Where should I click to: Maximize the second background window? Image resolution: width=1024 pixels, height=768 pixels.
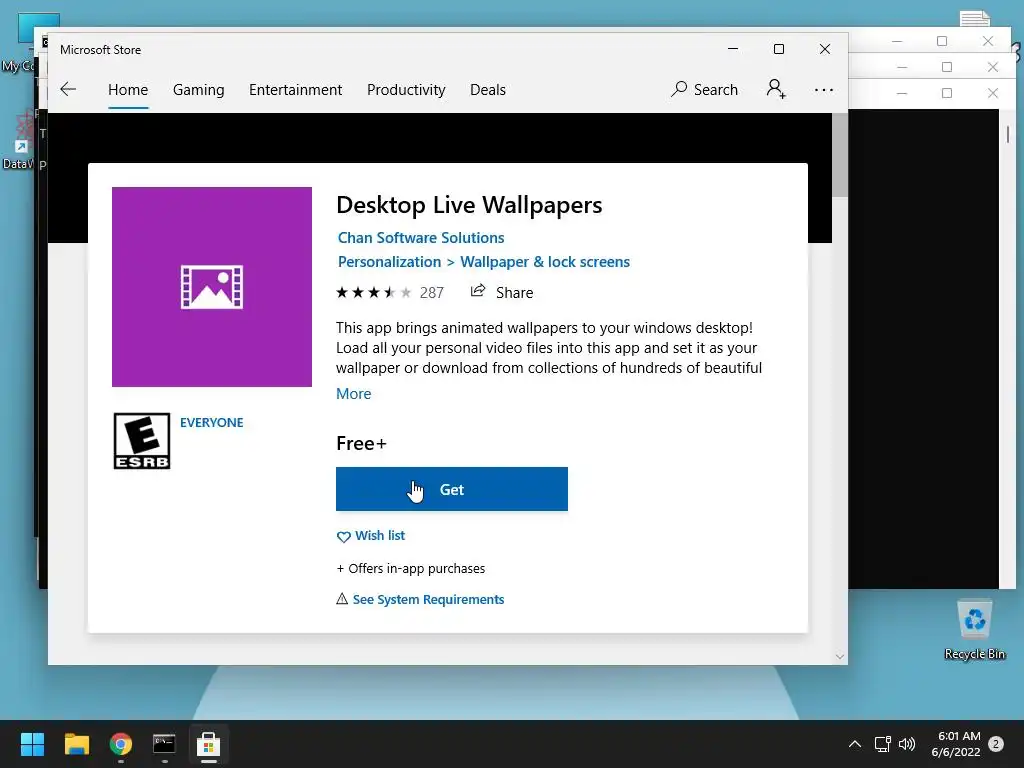(x=947, y=67)
